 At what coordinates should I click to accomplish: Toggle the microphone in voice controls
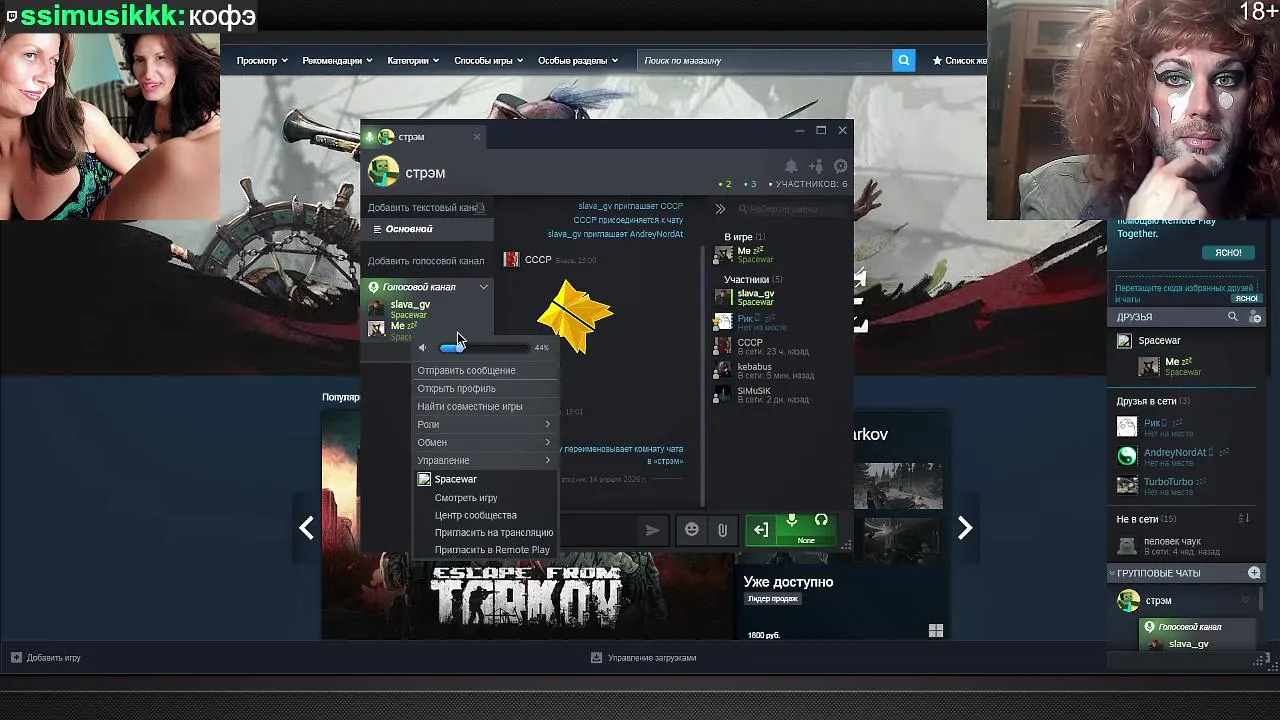point(792,521)
